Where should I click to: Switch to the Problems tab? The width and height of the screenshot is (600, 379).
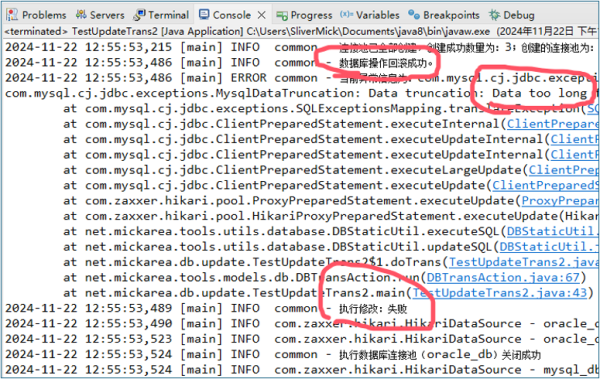(x=37, y=15)
